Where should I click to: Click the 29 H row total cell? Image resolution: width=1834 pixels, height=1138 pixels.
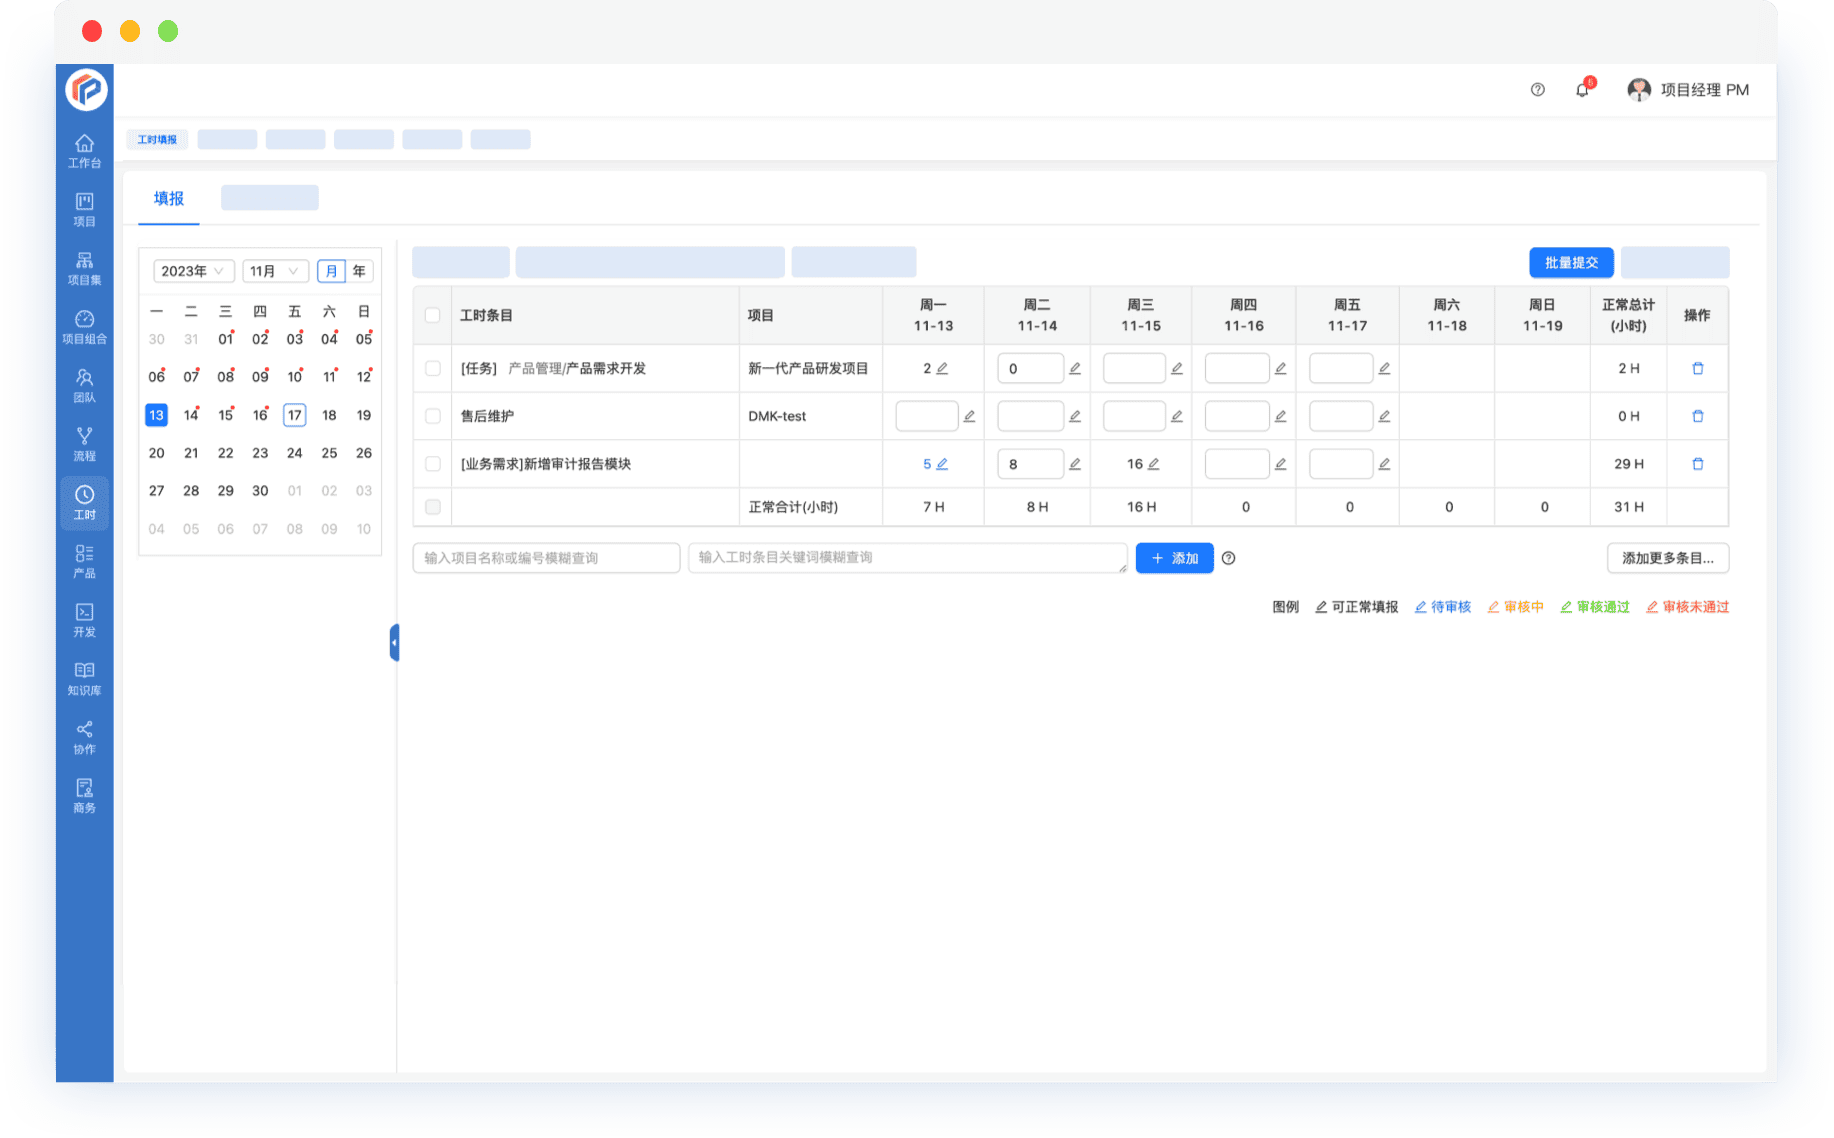coord(1628,464)
